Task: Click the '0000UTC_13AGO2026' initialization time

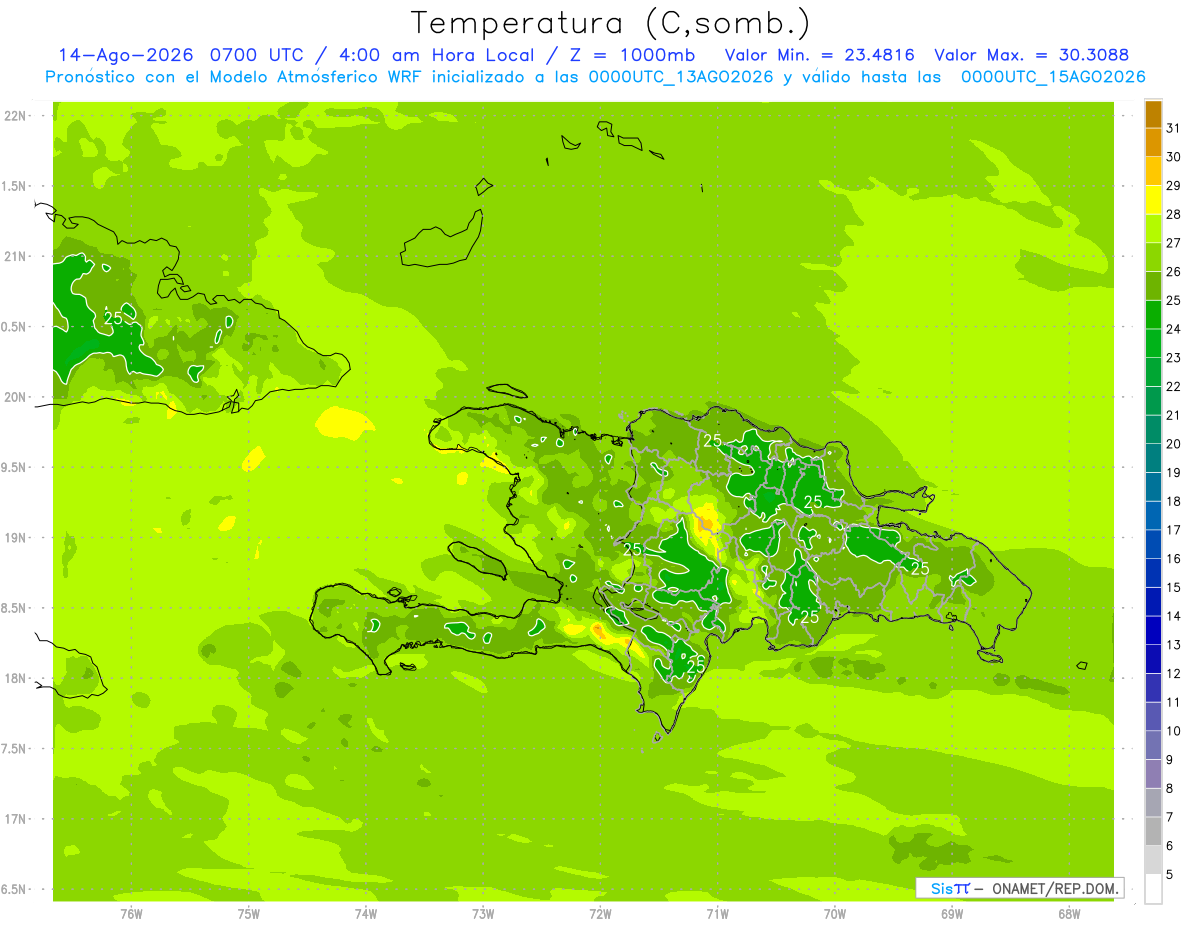Action: (681, 77)
